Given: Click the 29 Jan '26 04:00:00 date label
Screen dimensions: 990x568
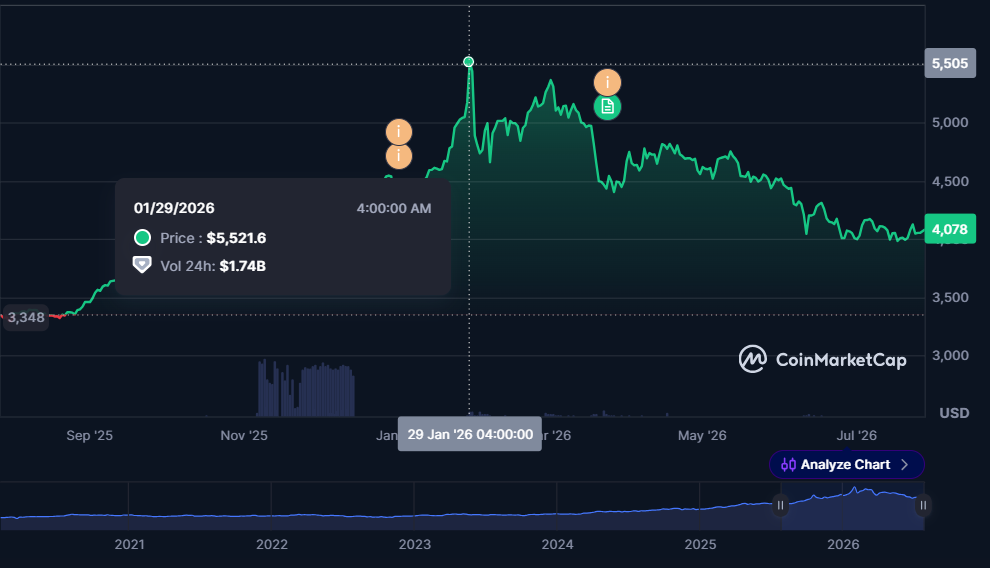Looking at the screenshot, I should coord(470,434).
